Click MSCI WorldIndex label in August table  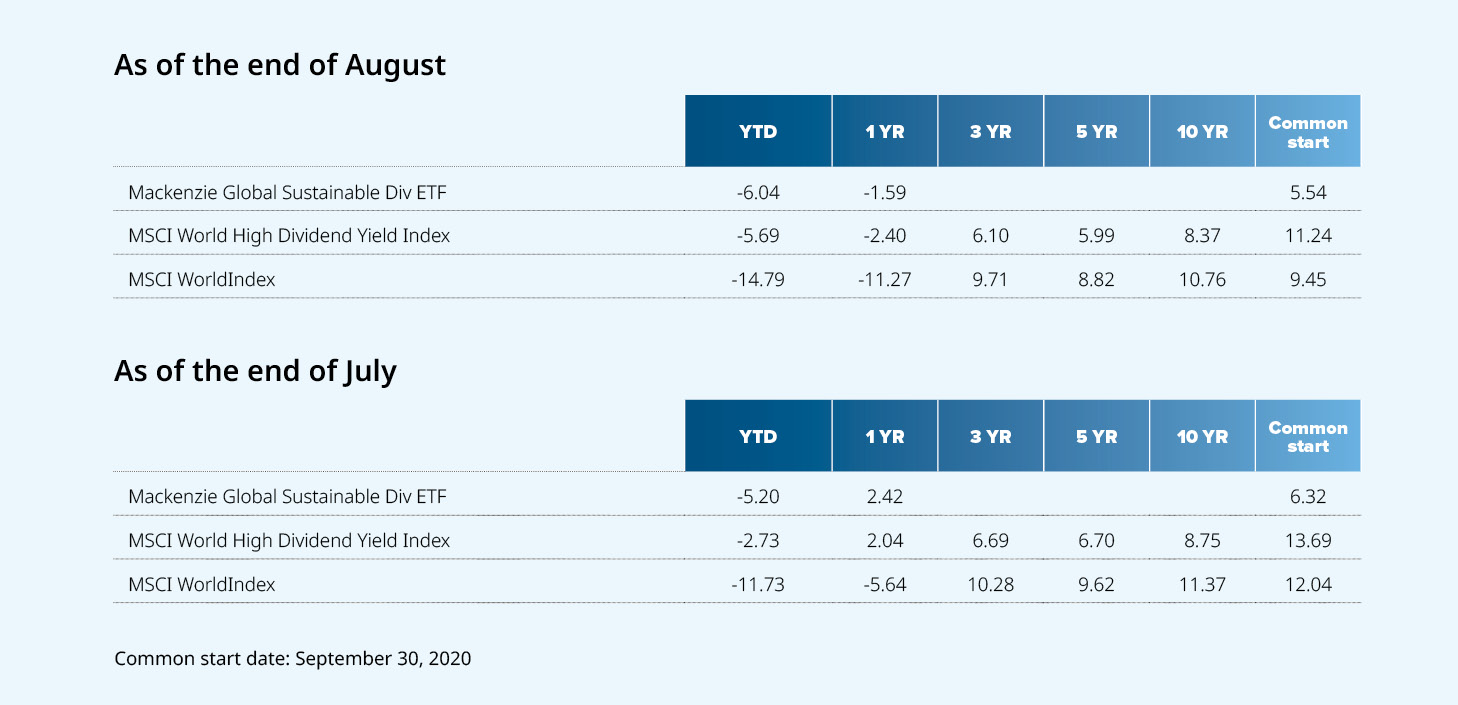tap(202, 280)
